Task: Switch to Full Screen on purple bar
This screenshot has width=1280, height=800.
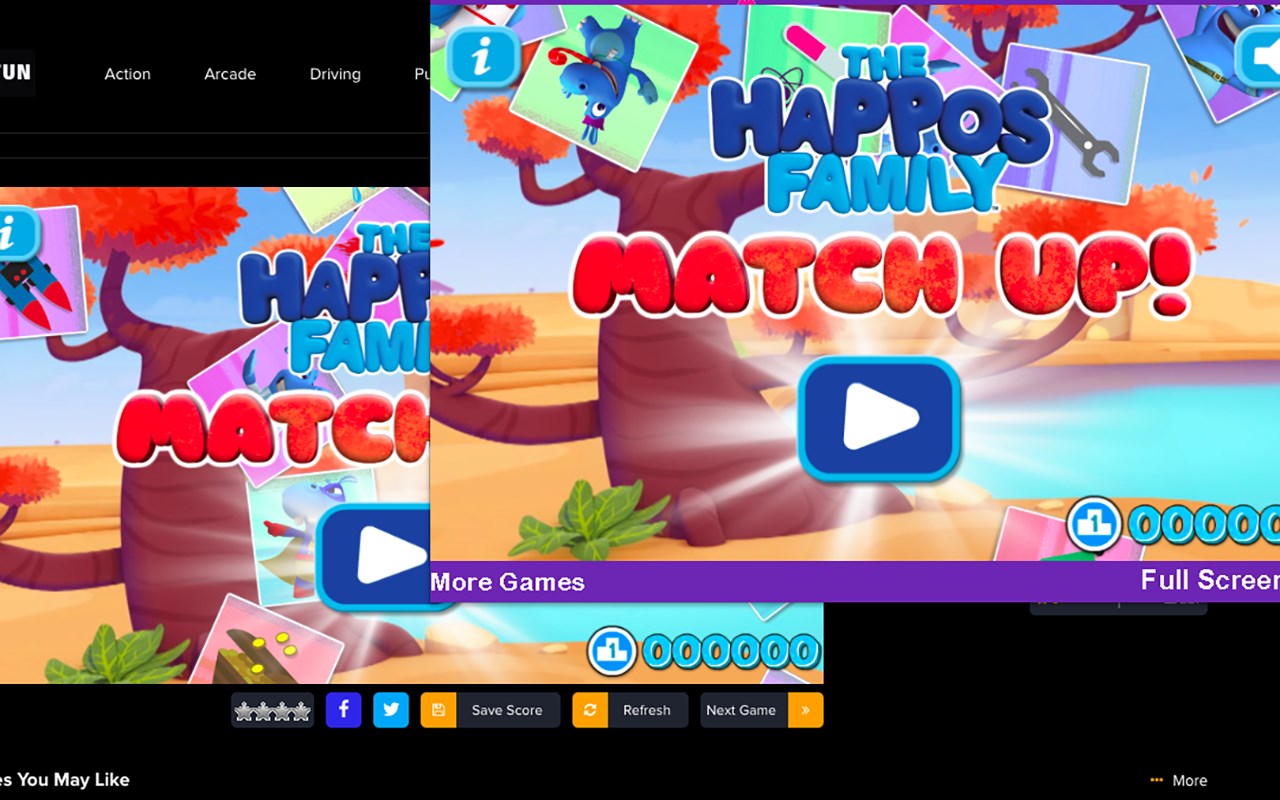Action: [x=1210, y=581]
